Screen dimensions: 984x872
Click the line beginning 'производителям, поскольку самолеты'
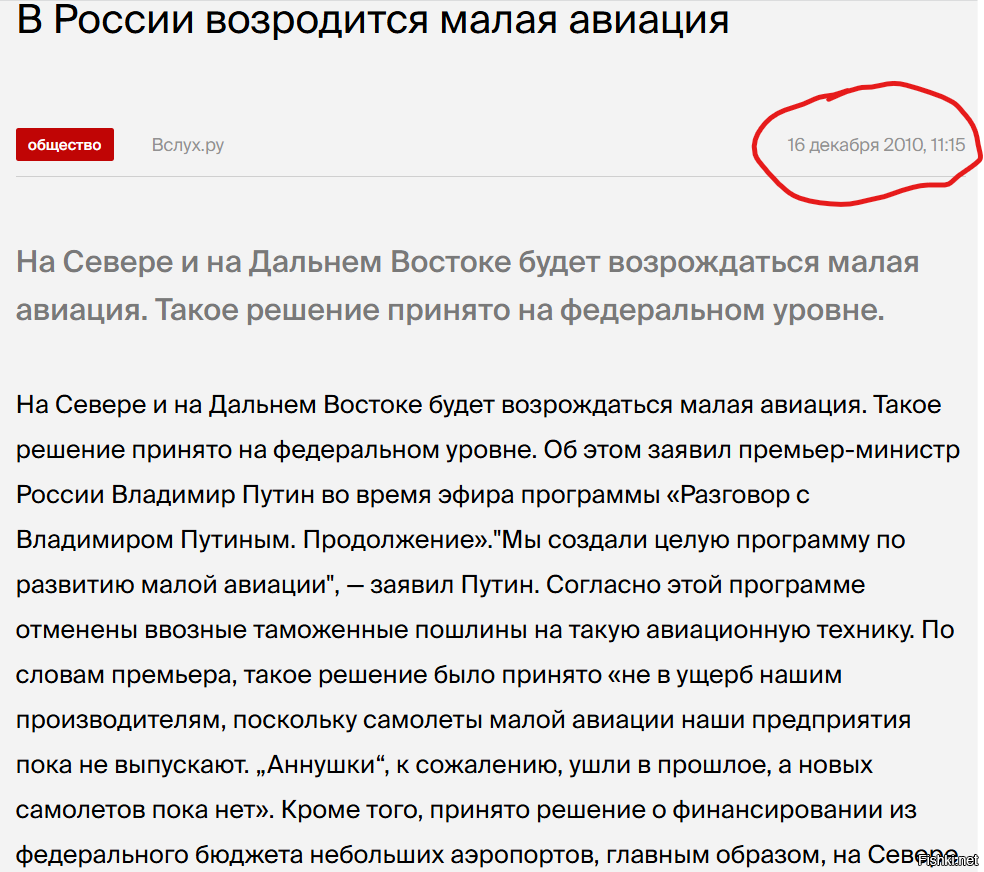(x=463, y=720)
